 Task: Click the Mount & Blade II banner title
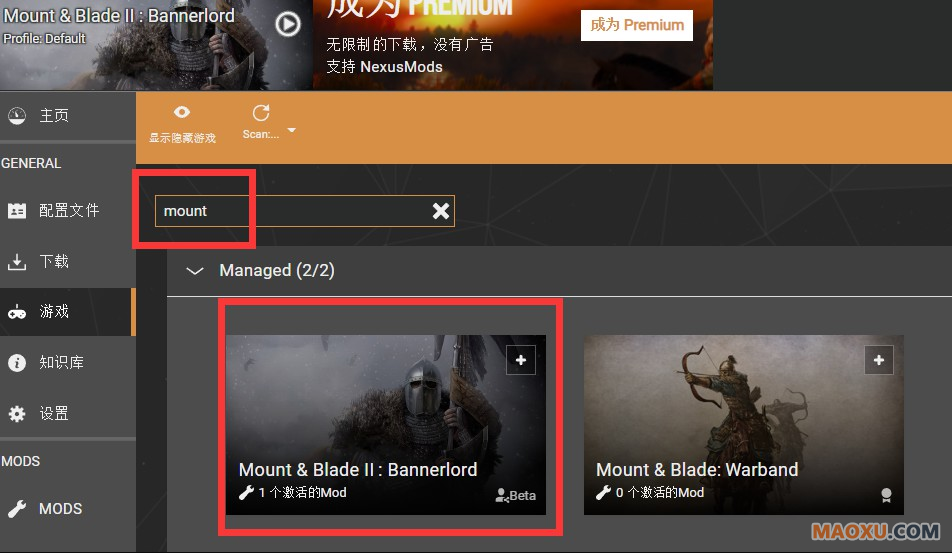(x=119, y=15)
